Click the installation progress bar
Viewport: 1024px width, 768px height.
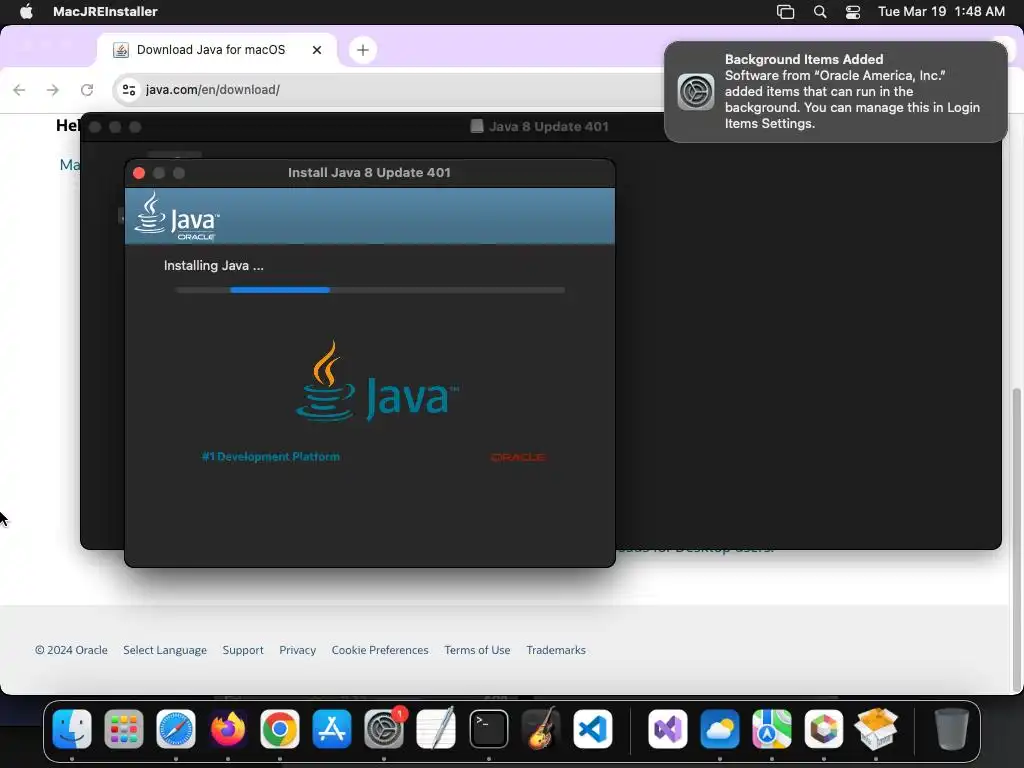(x=370, y=290)
